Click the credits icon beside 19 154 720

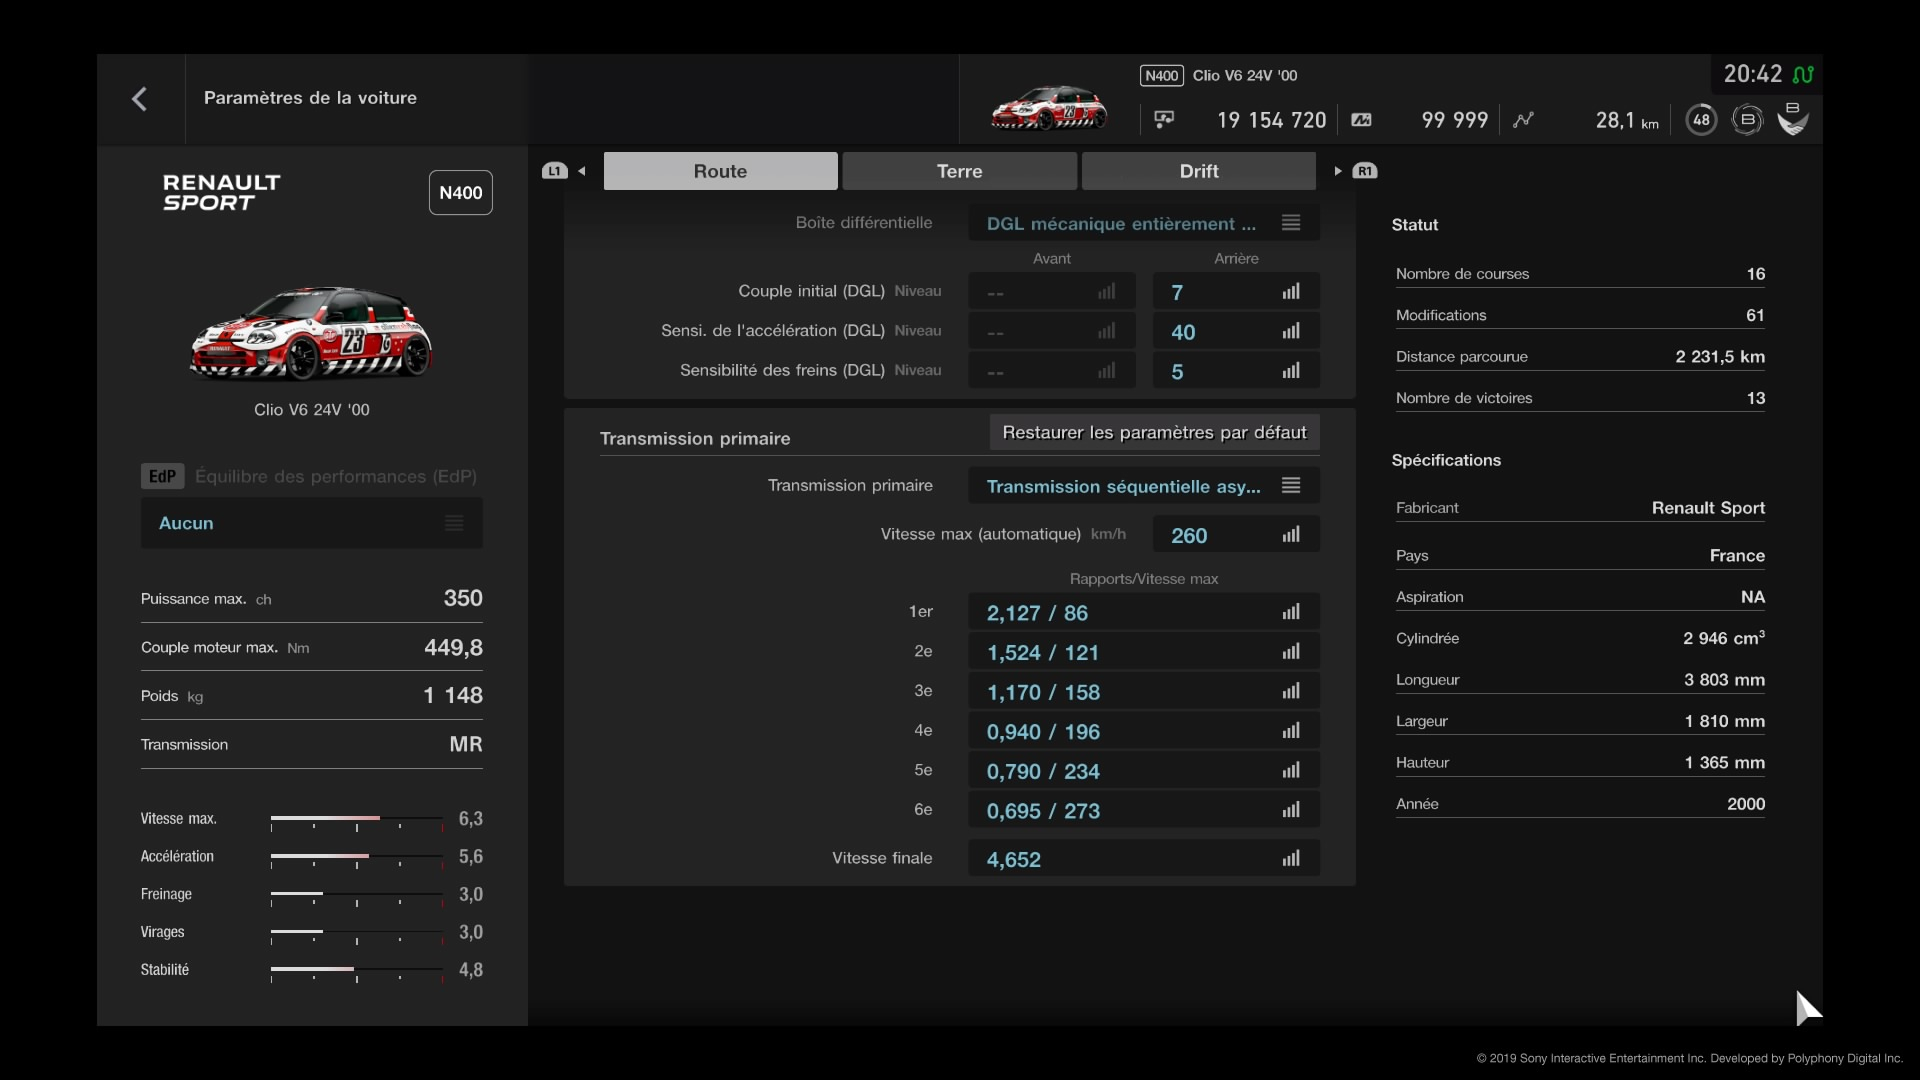click(x=1164, y=120)
